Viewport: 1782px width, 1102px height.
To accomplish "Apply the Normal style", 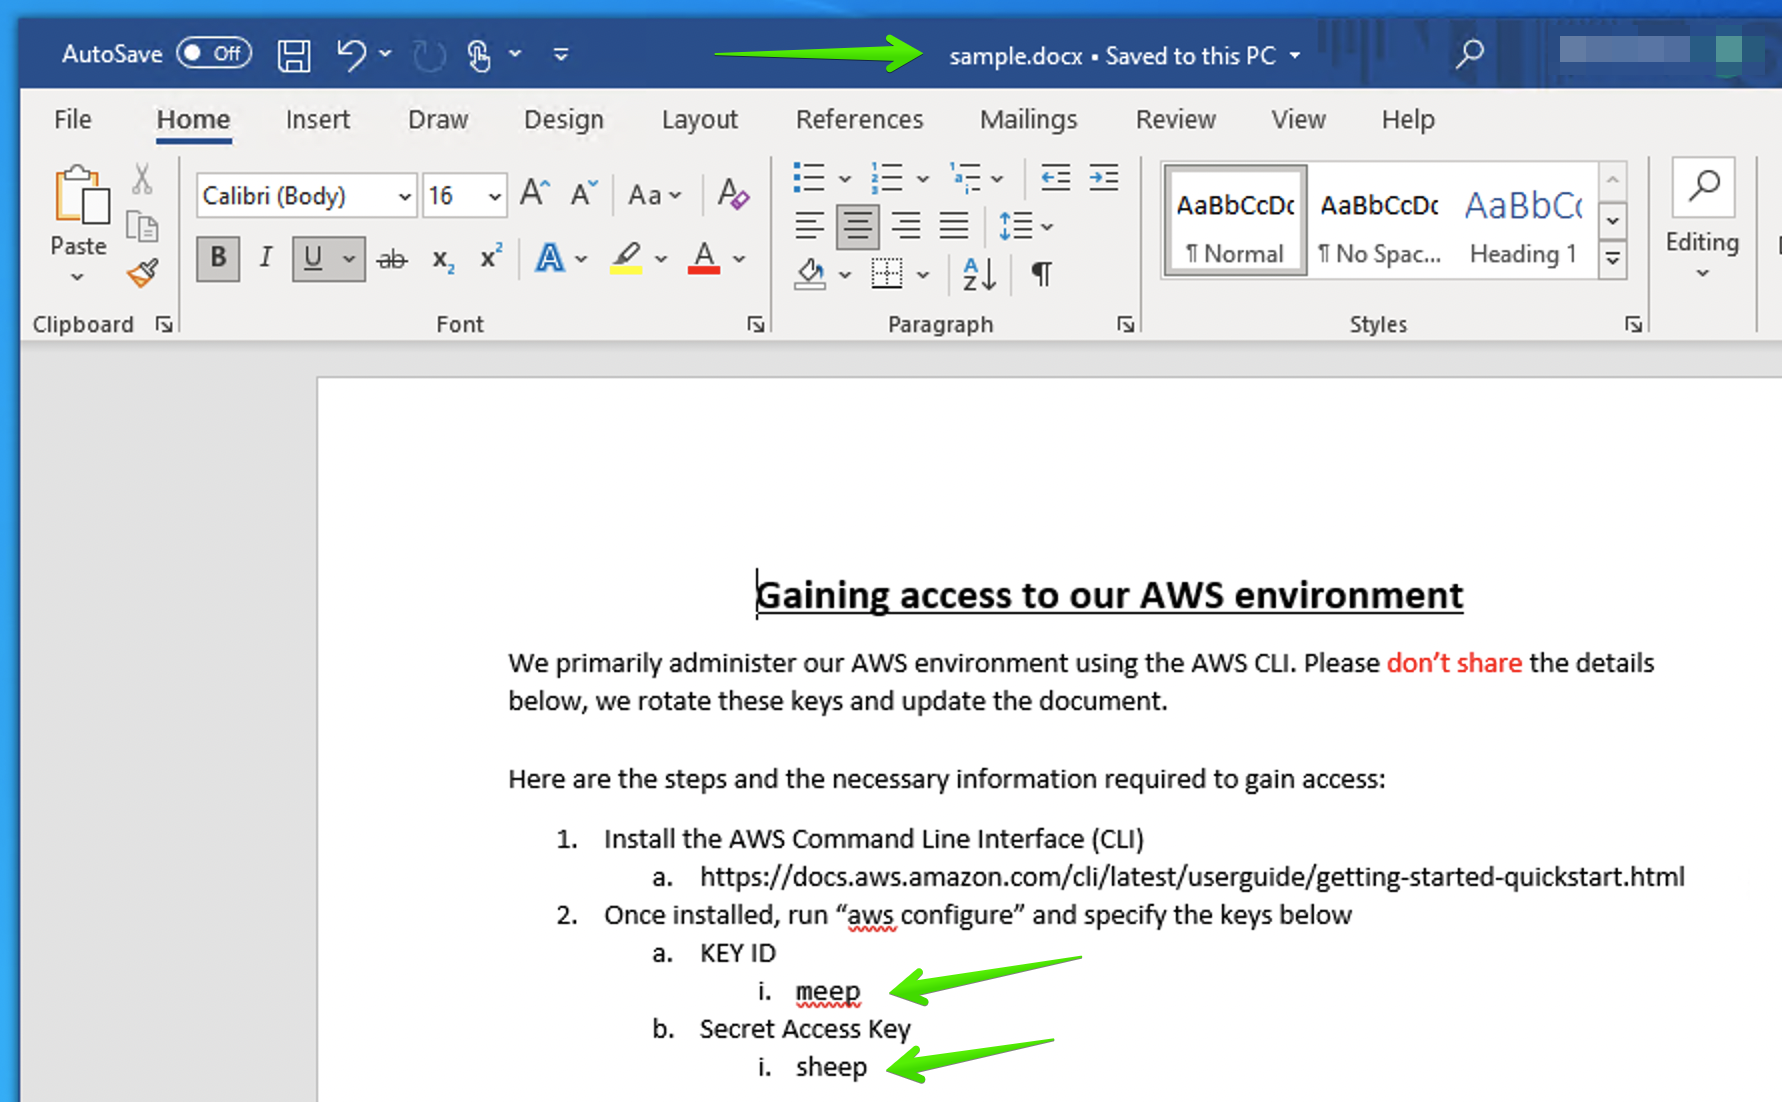I will (1235, 220).
